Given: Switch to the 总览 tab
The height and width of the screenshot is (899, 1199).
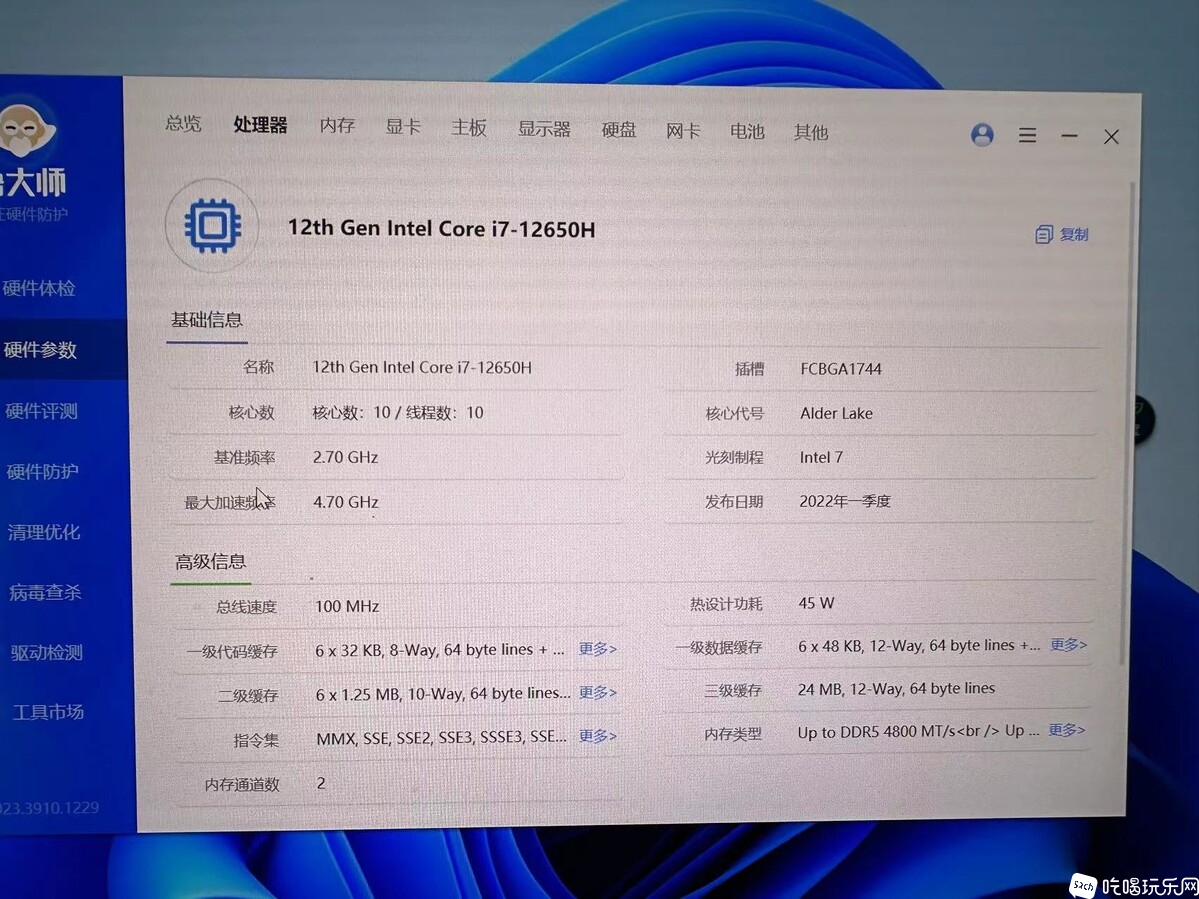Looking at the screenshot, I should (184, 123).
